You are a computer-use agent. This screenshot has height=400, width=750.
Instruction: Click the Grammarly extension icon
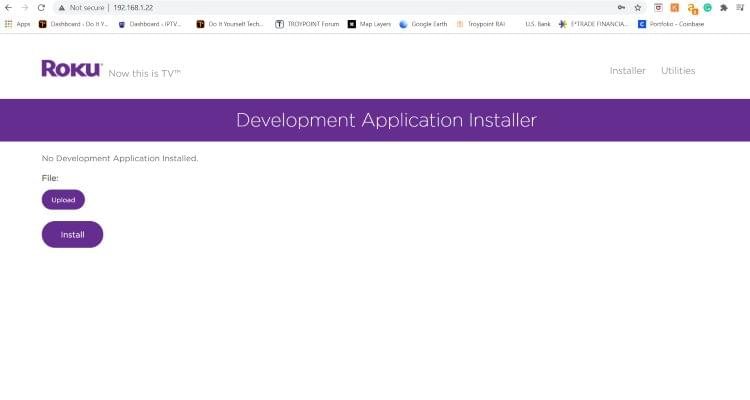707,7
